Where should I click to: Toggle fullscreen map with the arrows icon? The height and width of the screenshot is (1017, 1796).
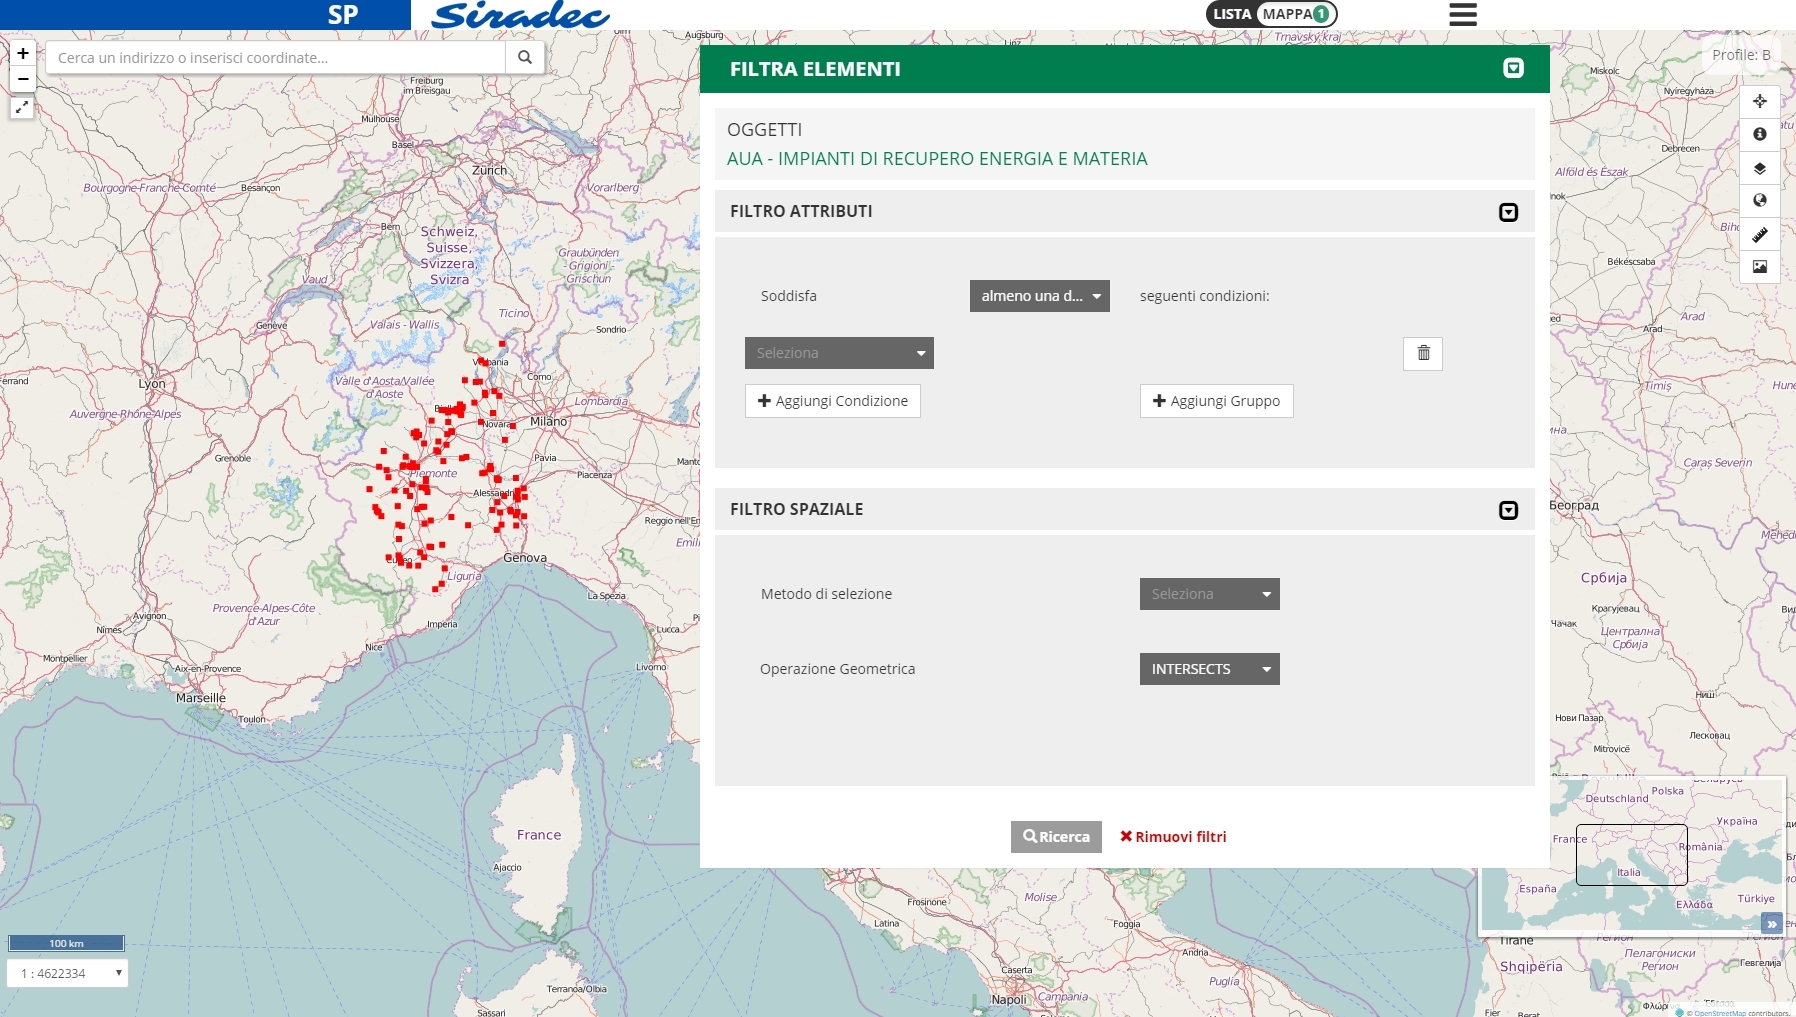coord(22,107)
